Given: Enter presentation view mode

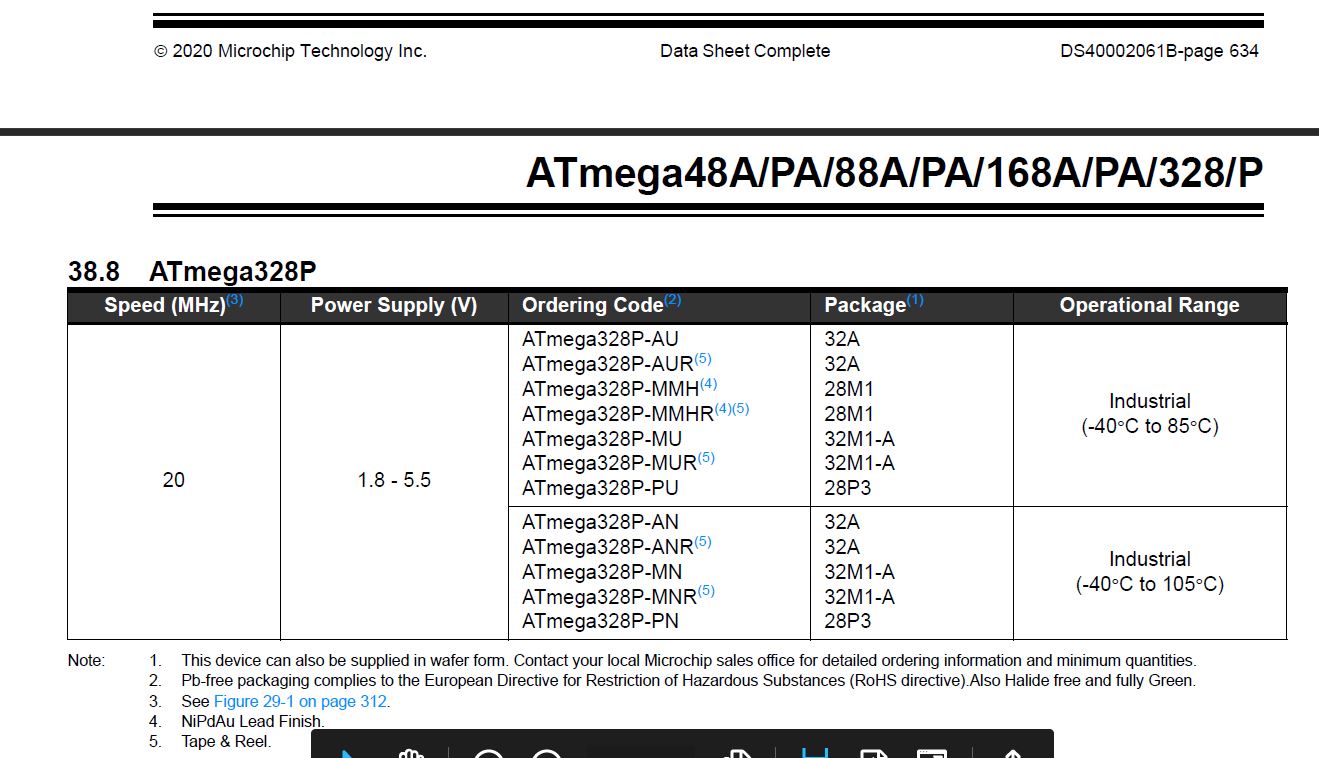Looking at the screenshot, I should [933, 750].
